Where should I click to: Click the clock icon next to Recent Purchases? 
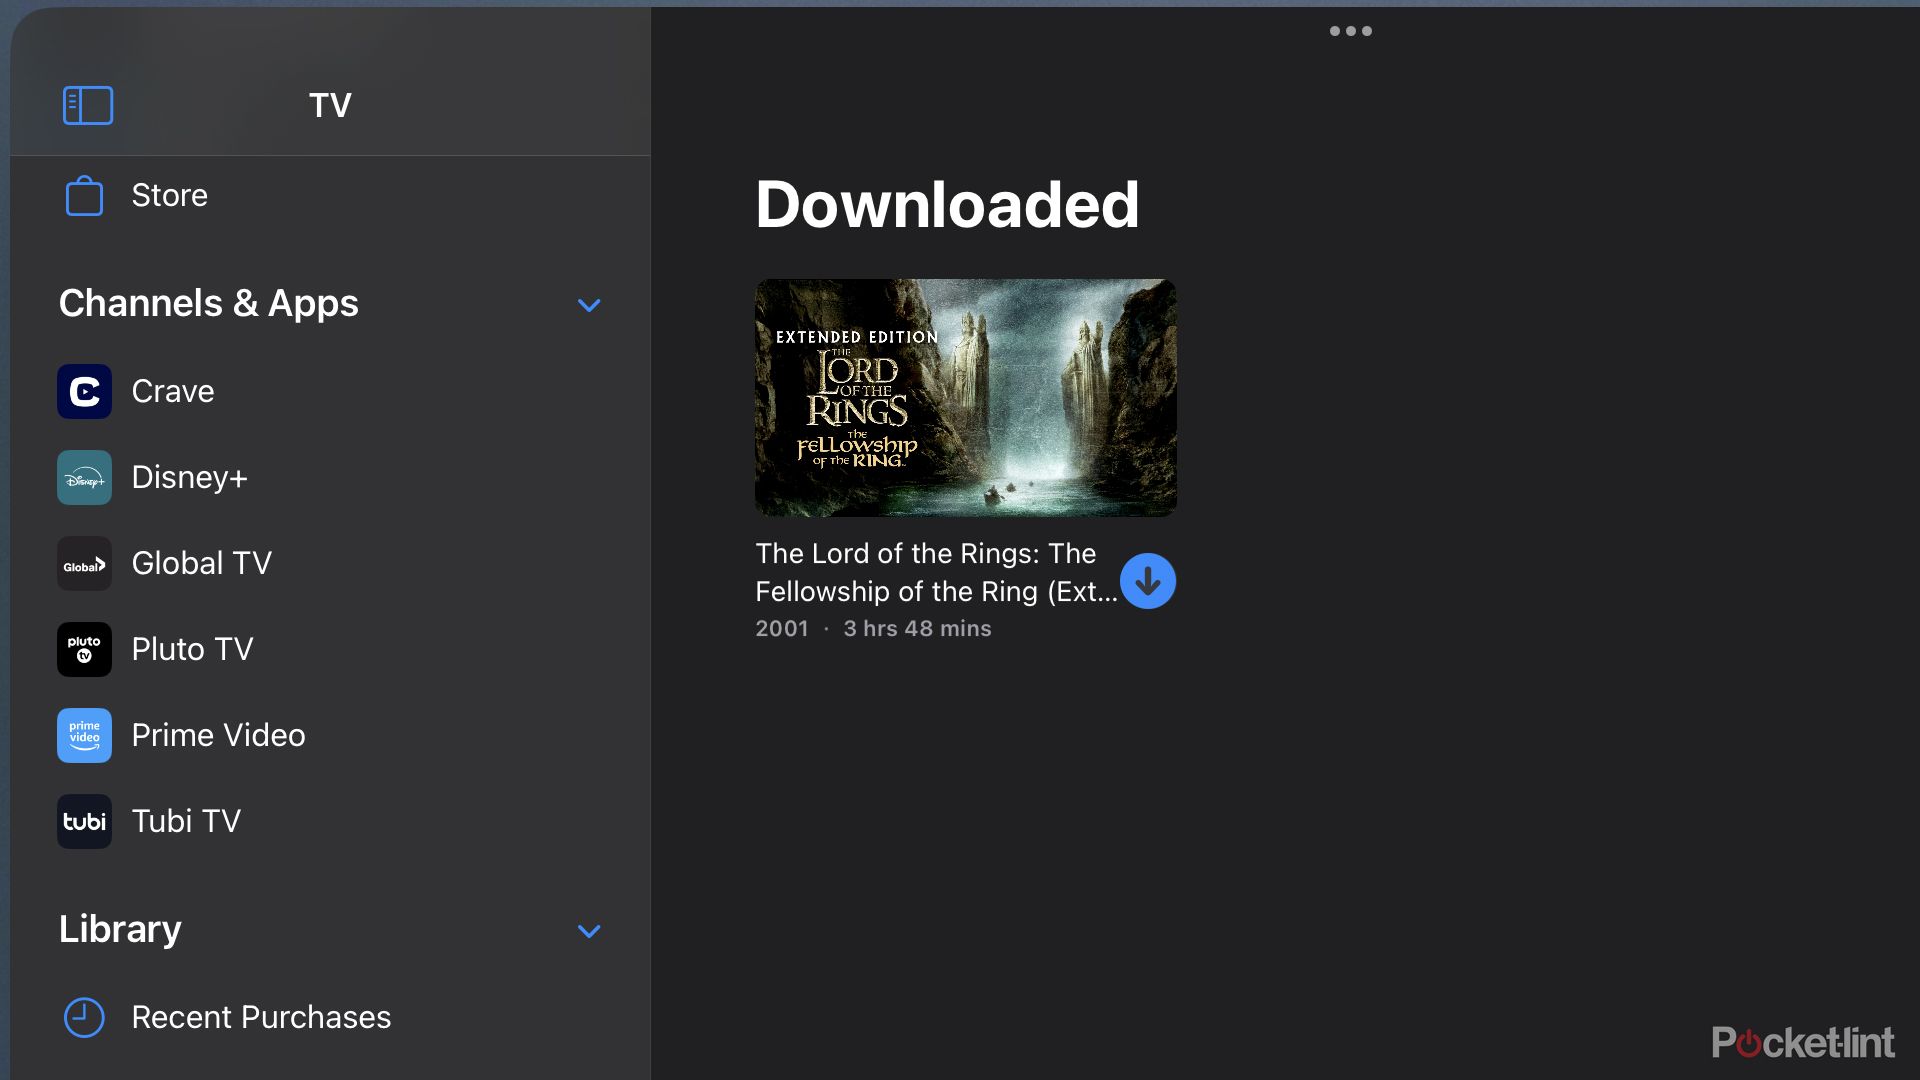82,1017
